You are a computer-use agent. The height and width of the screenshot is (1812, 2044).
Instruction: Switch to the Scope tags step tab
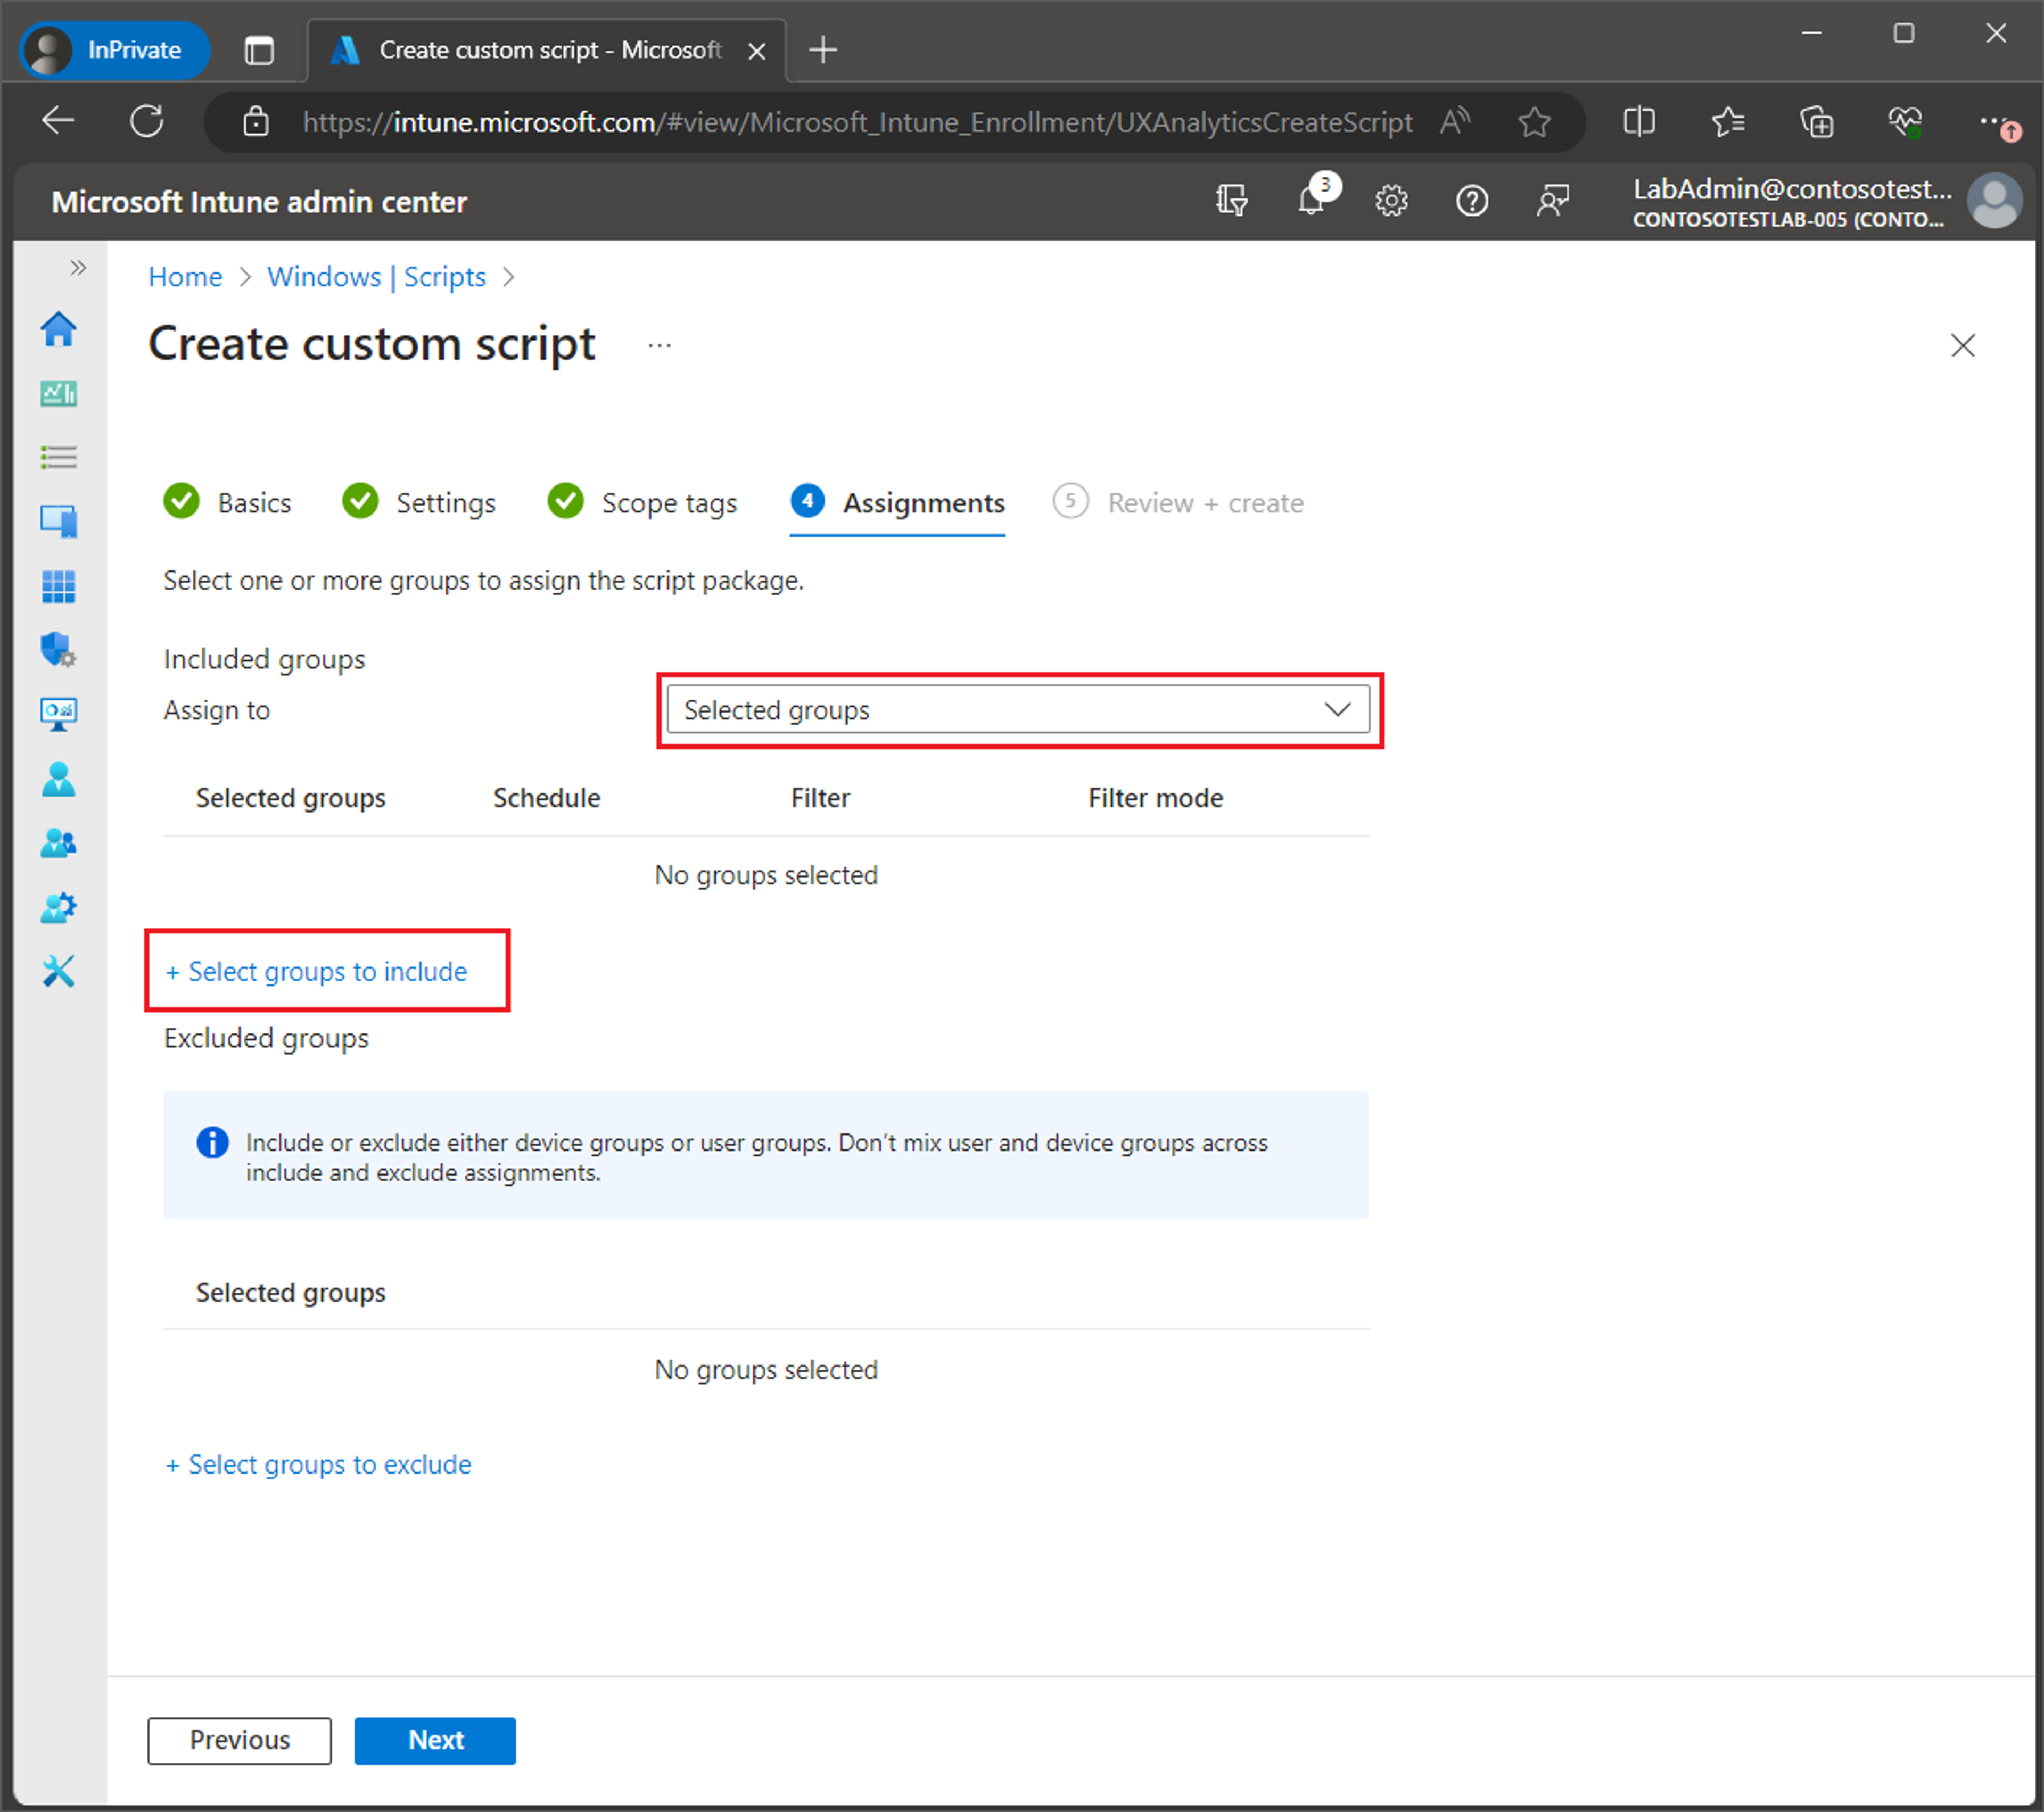click(642, 502)
